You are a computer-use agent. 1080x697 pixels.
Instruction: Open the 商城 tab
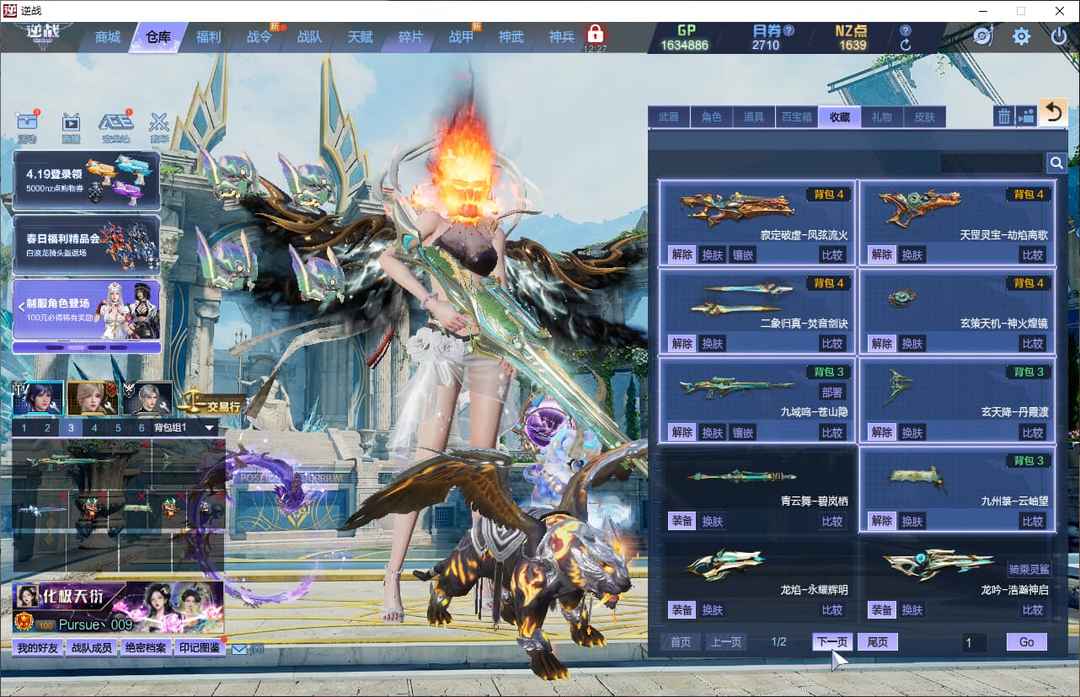pyautogui.click(x=107, y=37)
